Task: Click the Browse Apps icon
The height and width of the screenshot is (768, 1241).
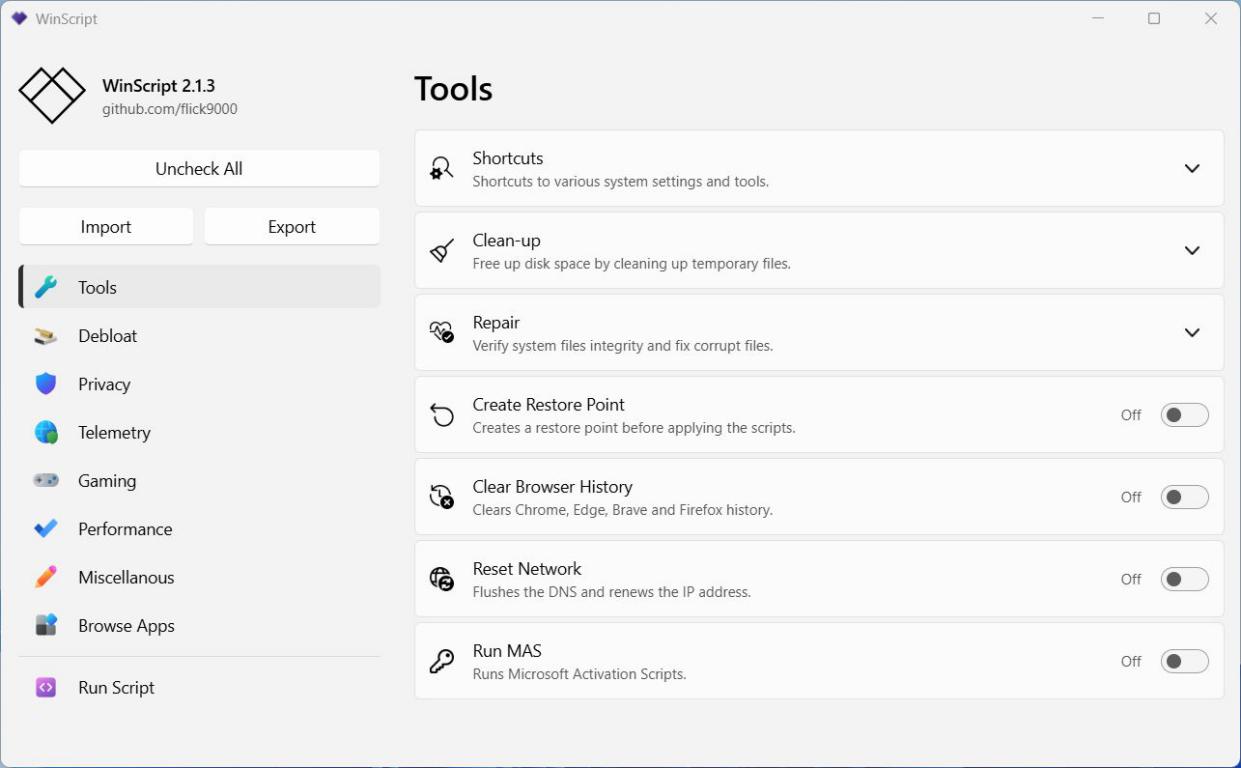Action: coord(46,626)
